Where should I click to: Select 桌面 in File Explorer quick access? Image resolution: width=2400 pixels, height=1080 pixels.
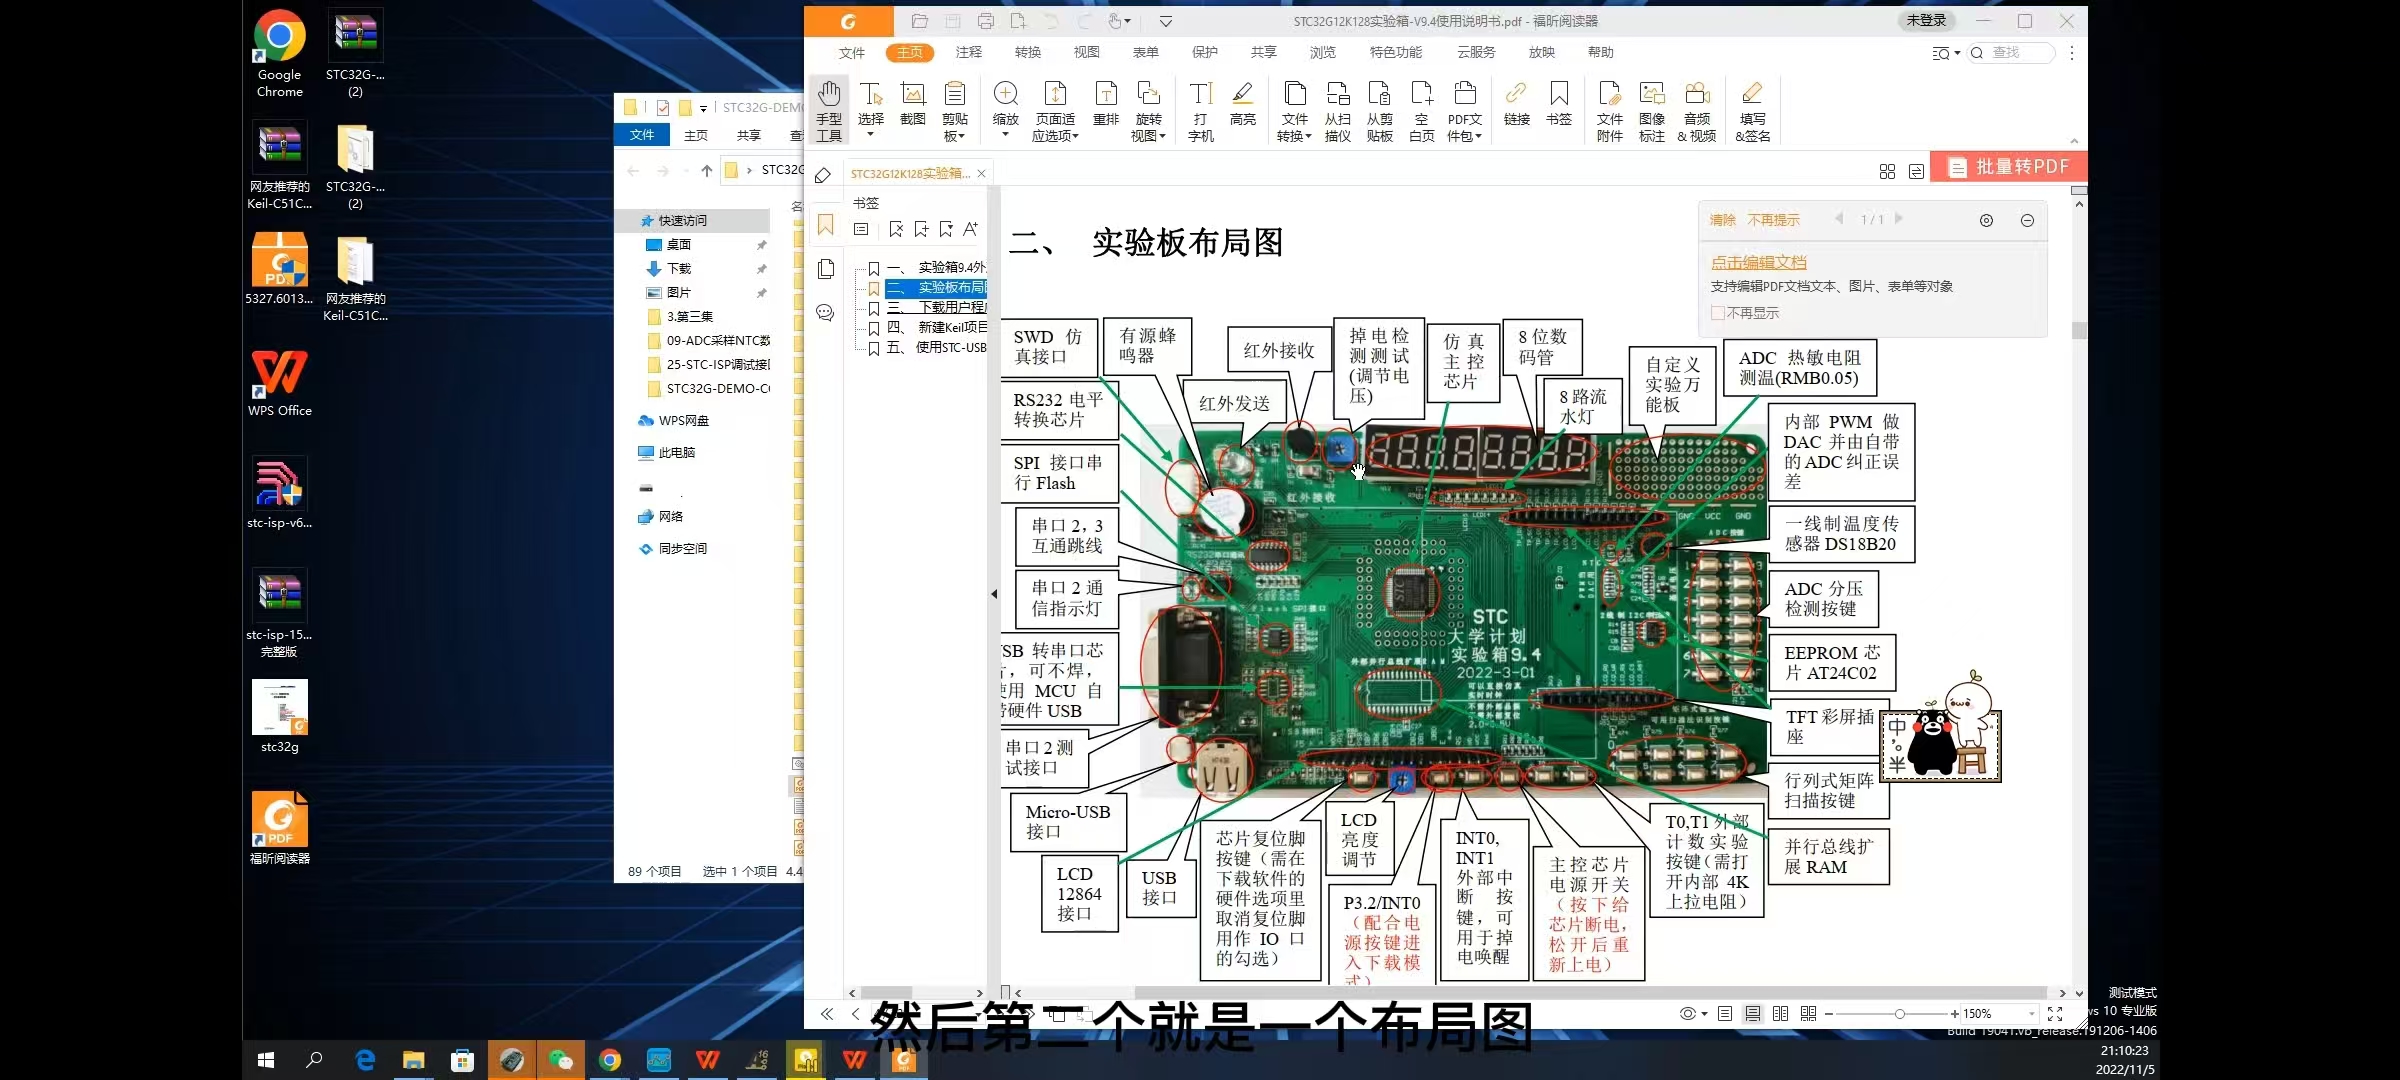coord(679,244)
